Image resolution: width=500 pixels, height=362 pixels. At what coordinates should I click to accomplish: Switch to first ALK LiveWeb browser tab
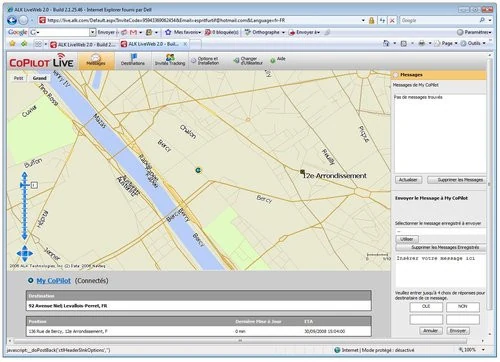tap(83, 44)
